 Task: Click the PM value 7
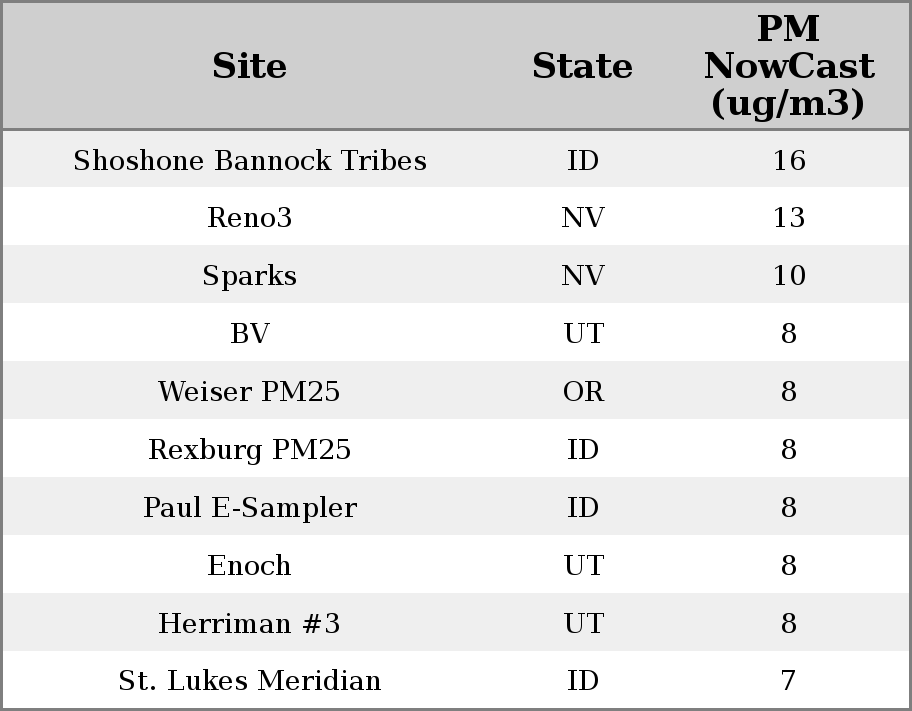pos(788,681)
